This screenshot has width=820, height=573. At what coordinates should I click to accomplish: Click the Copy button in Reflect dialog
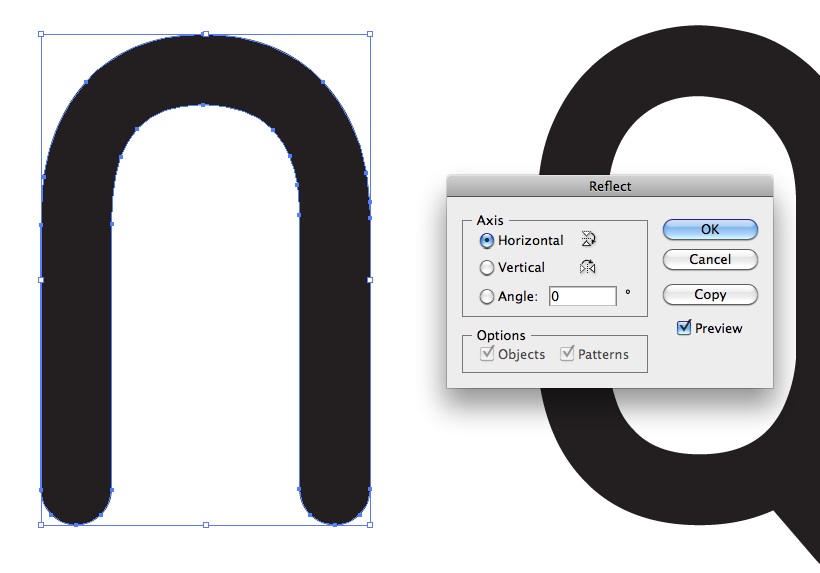coord(710,294)
